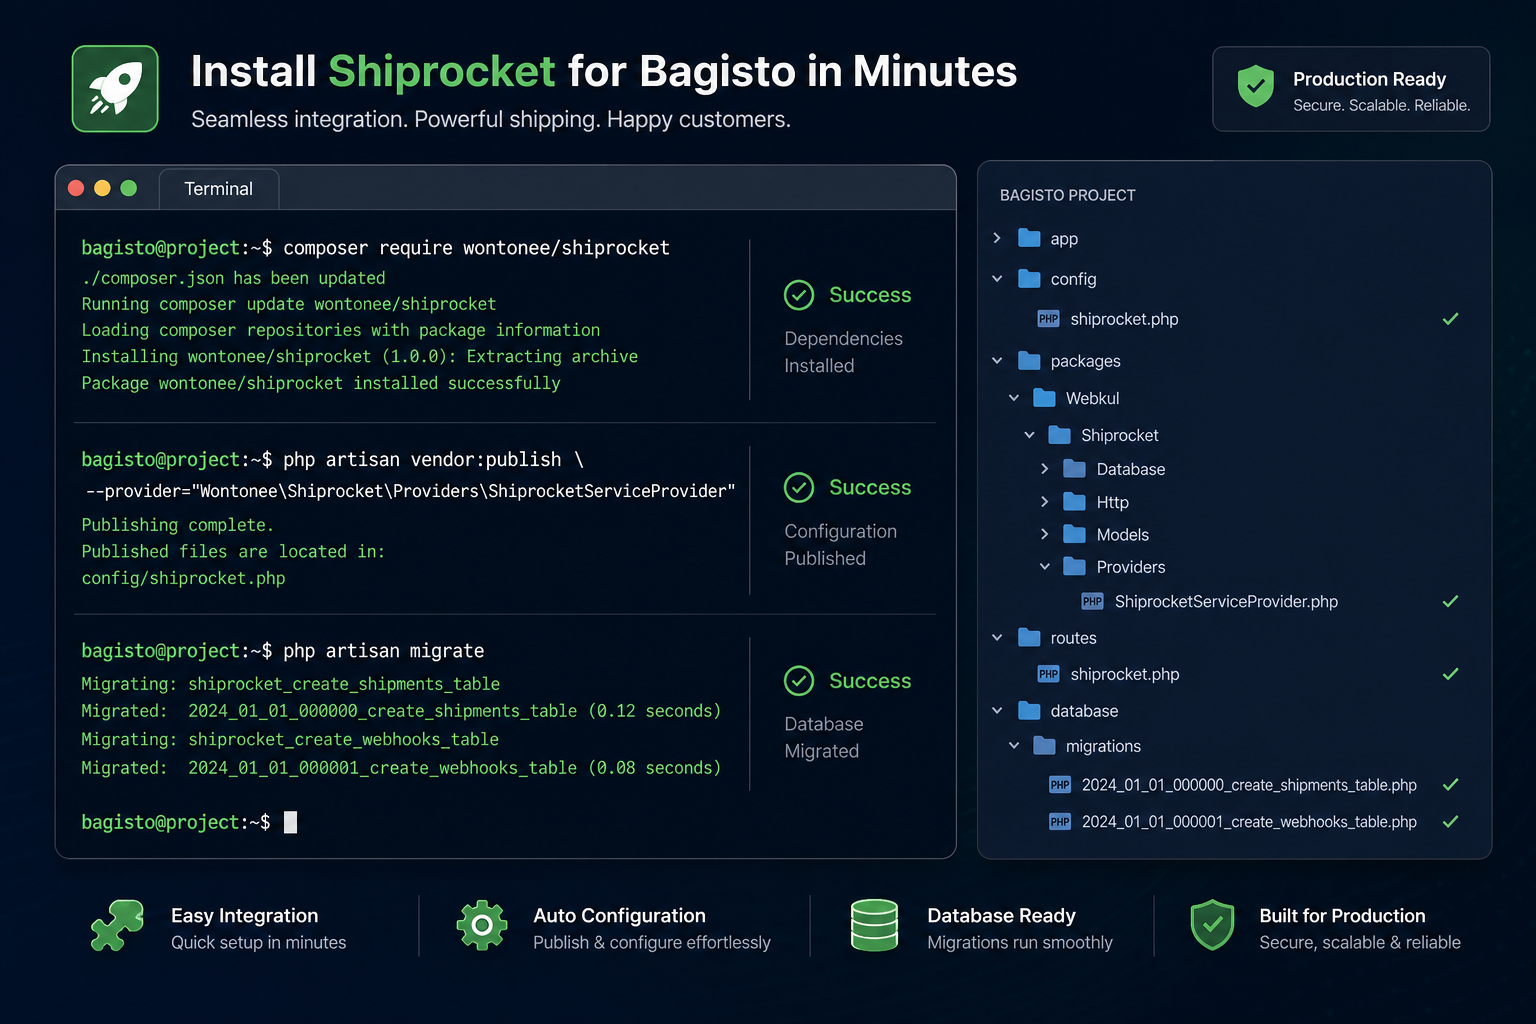Click the 'BAGISTO PROJECT' panel heading
This screenshot has height=1024, width=1536.
coord(1067,195)
